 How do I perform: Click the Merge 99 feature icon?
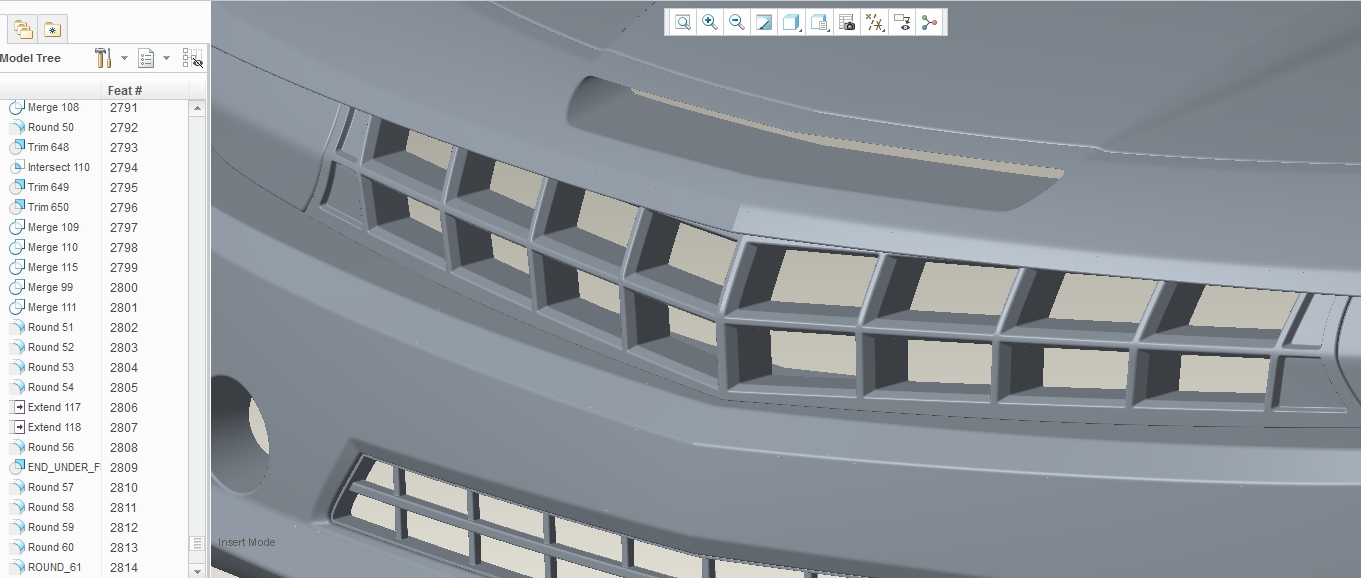pyautogui.click(x=17, y=287)
